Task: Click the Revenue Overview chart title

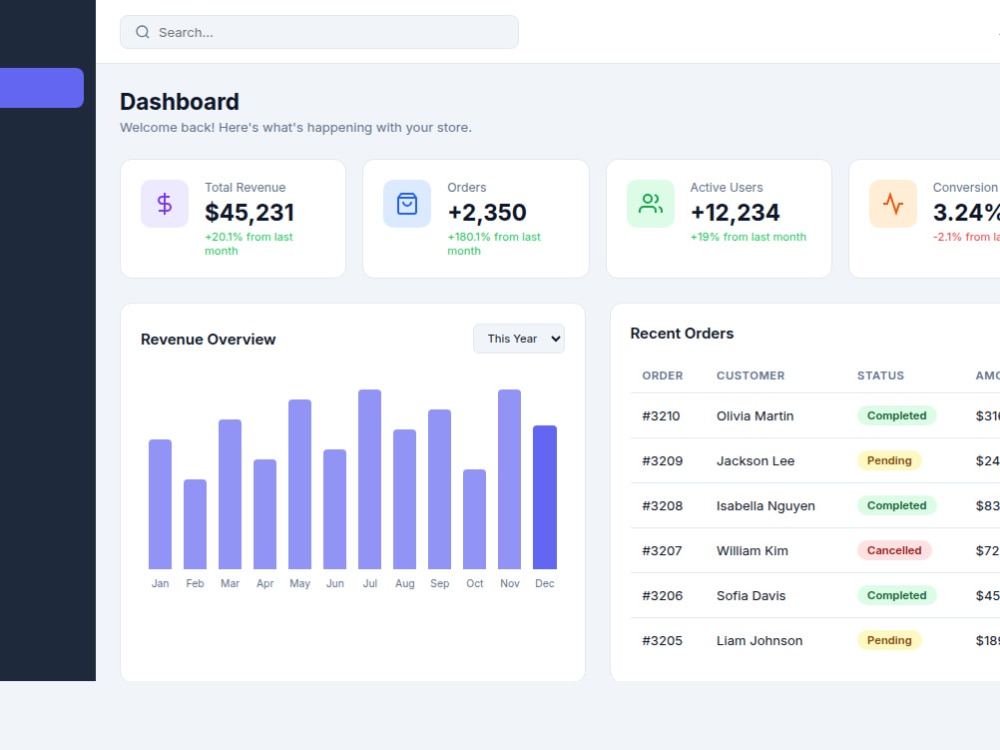Action: pos(208,339)
